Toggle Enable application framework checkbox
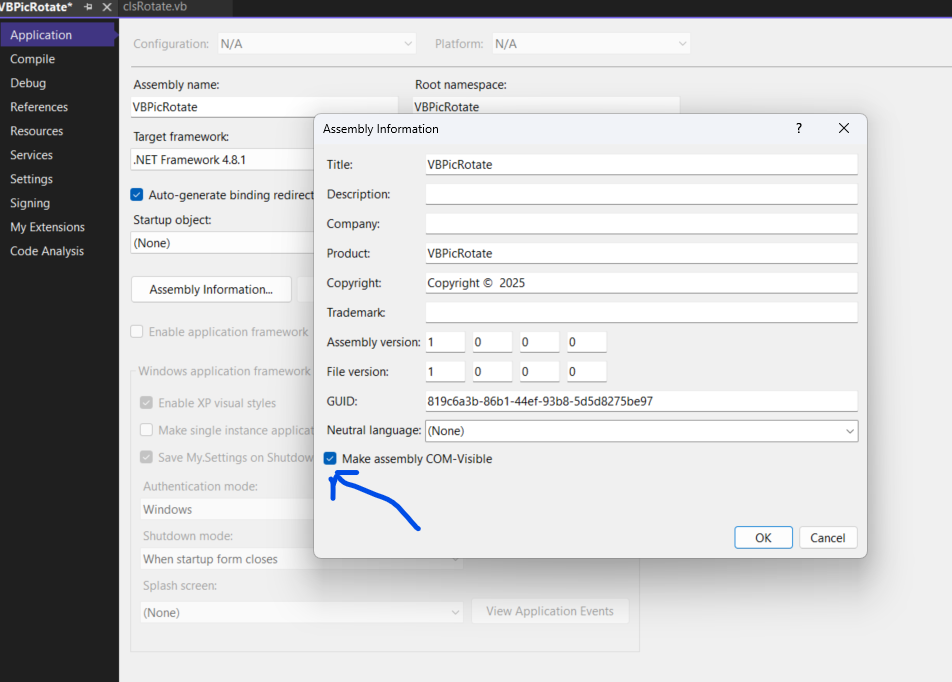Viewport: 952px width, 682px height. (x=137, y=332)
